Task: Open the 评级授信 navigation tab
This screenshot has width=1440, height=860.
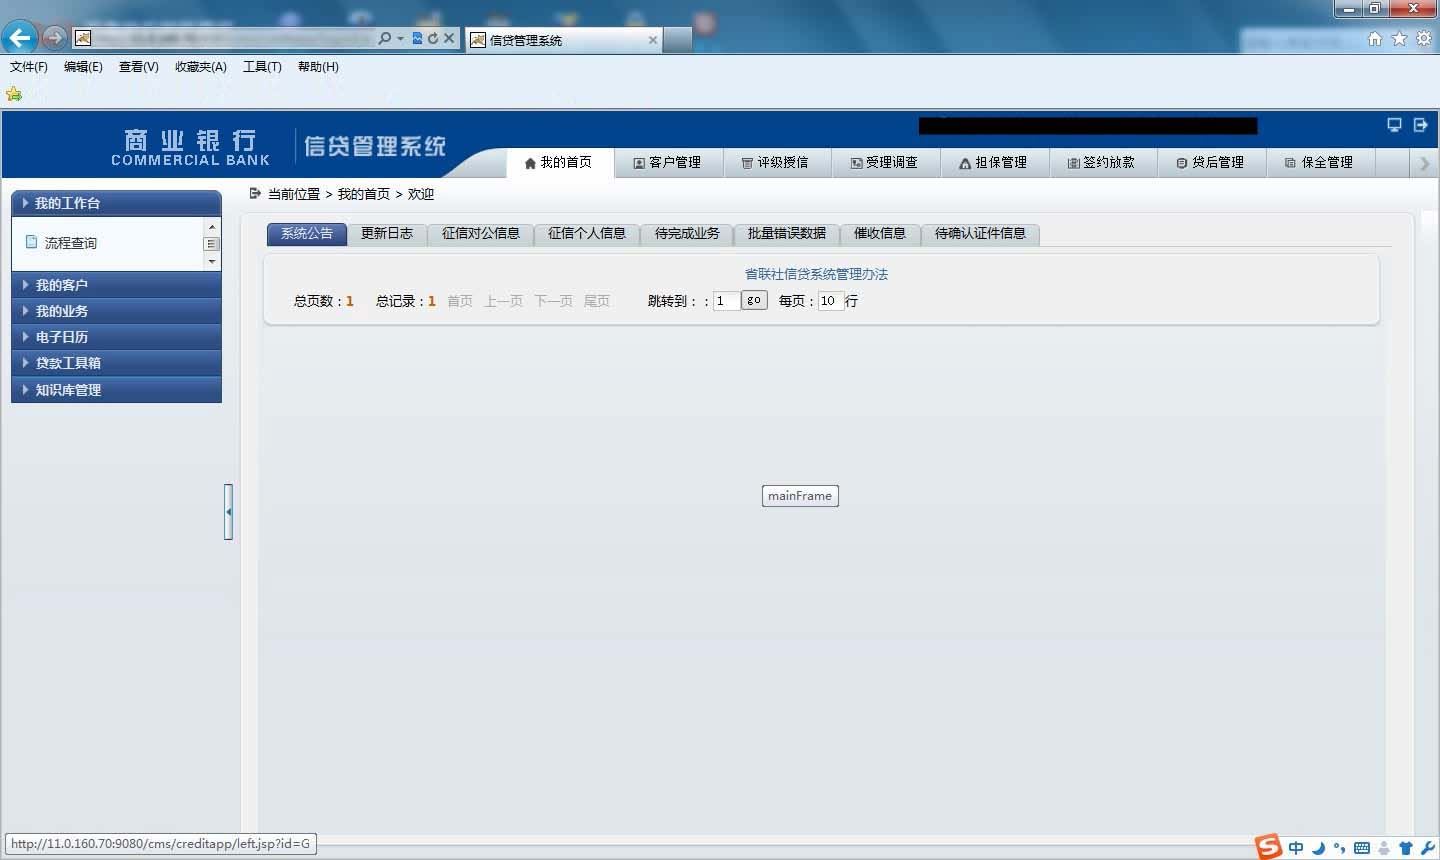Action: (x=776, y=162)
